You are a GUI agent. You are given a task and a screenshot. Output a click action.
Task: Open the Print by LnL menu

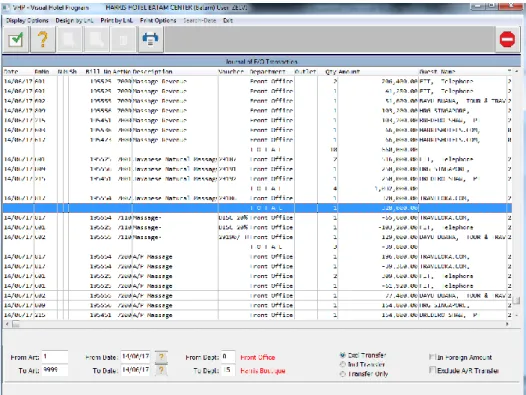pyautogui.click(x=117, y=20)
